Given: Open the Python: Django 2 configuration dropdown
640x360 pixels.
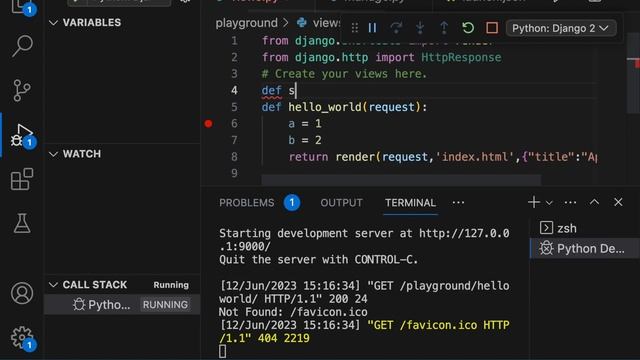Looking at the screenshot, I should (560, 28).
